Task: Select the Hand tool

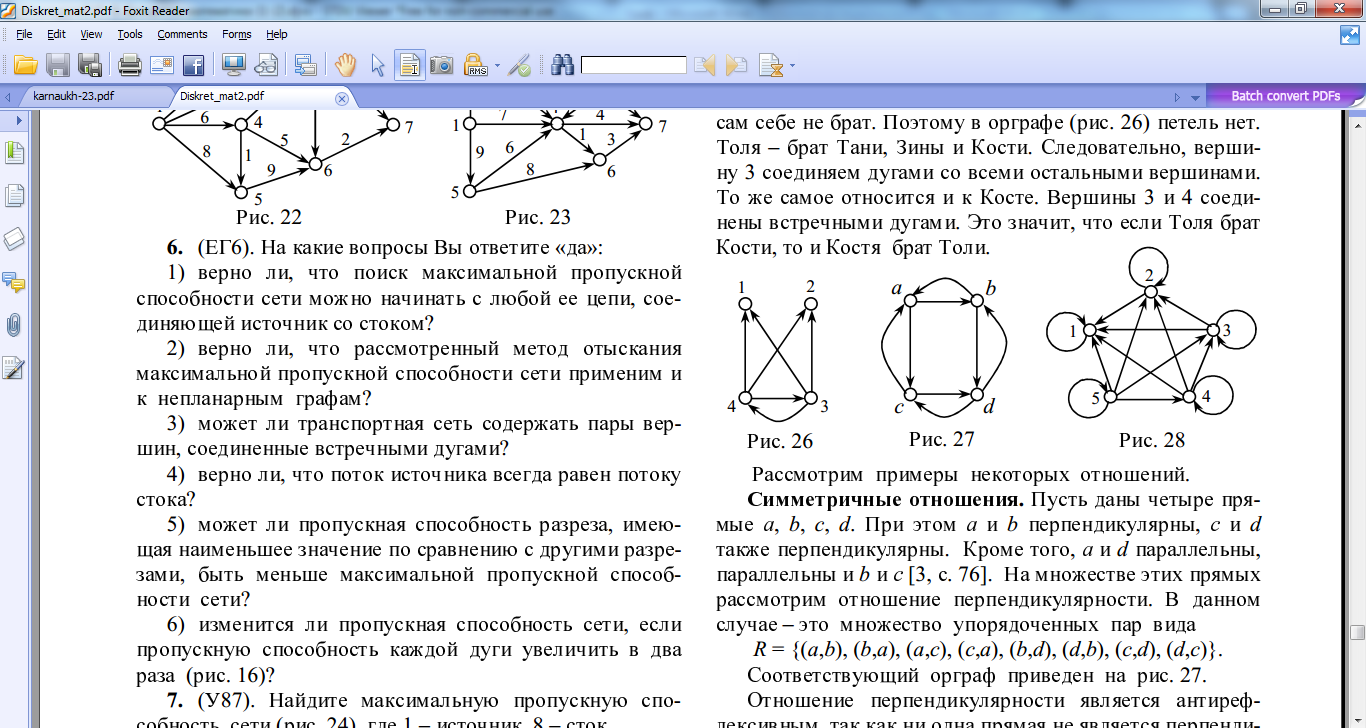Action: [x=346, y=66]
